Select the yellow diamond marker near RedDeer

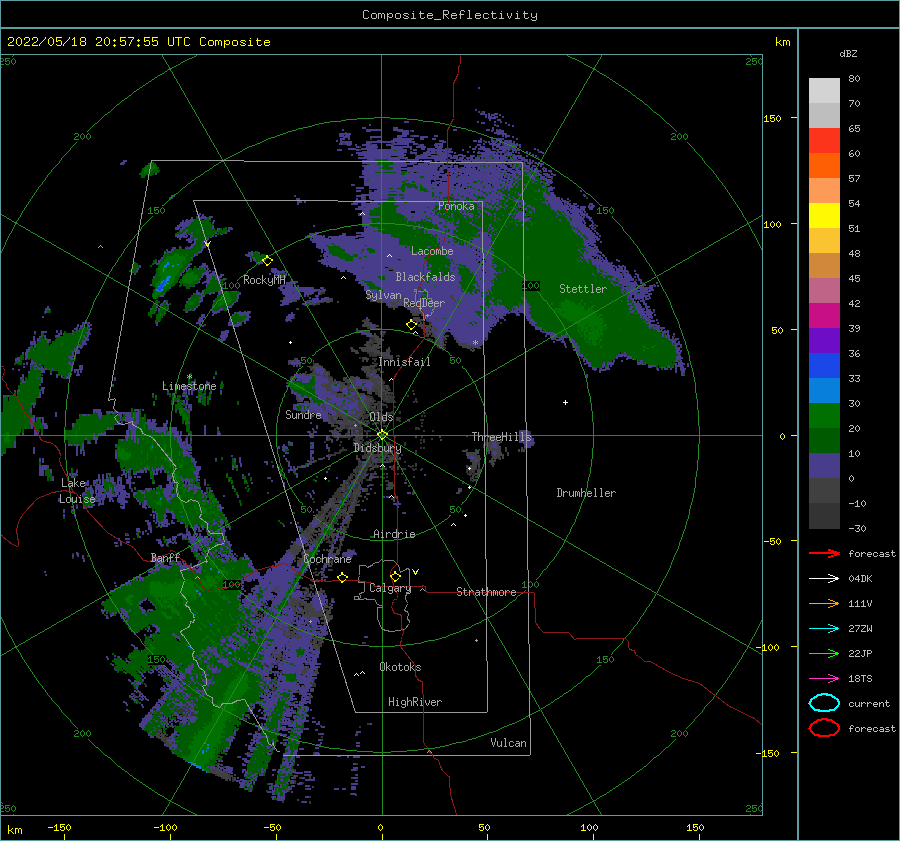click(411, 325)
